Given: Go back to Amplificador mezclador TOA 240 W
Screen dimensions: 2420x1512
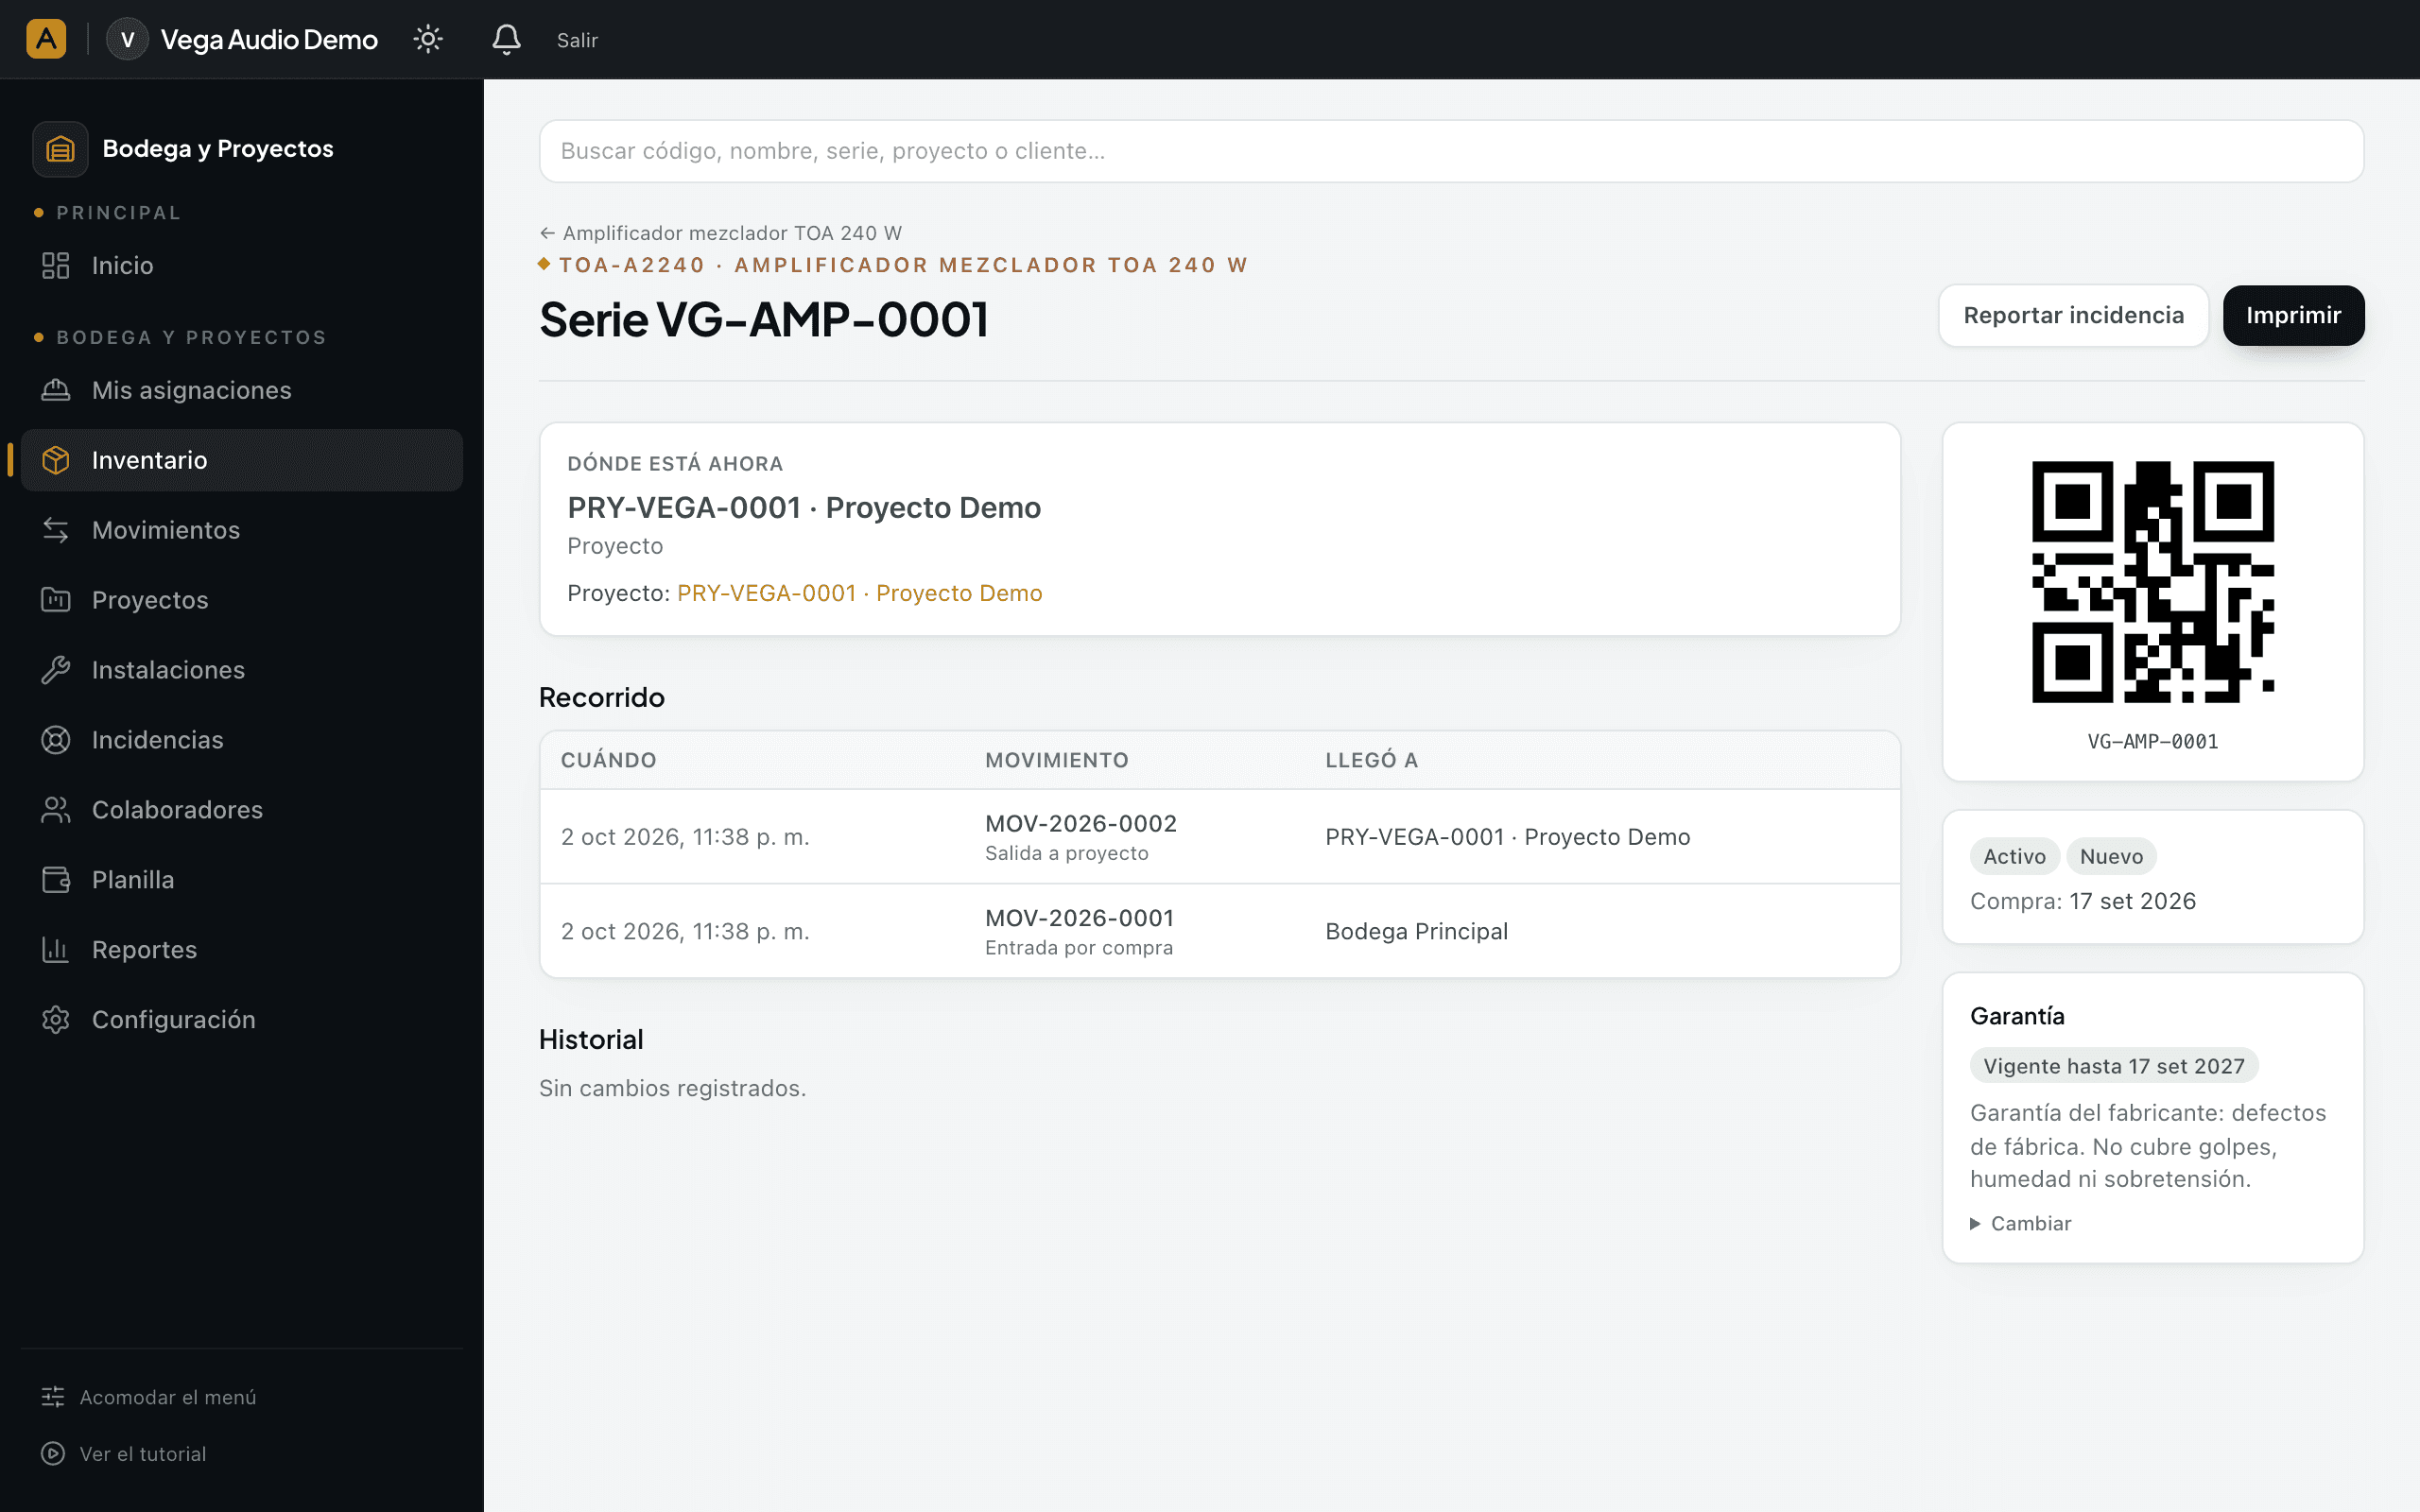Looking at the screenshot, I should [721, 233].
